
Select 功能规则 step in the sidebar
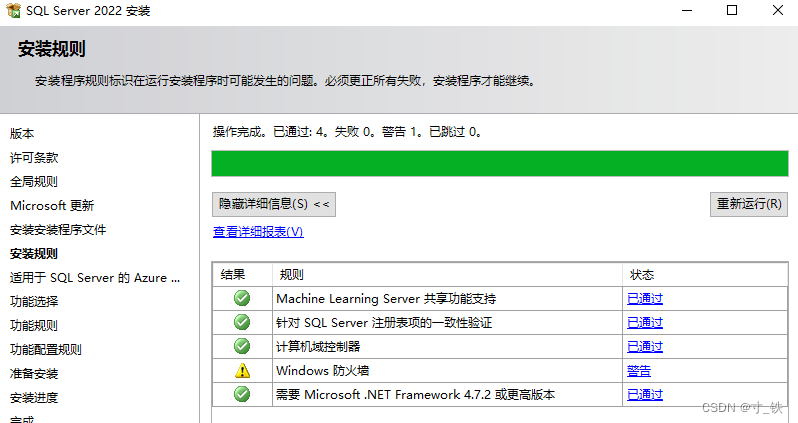pyautogui.click(x=34, y=325)
